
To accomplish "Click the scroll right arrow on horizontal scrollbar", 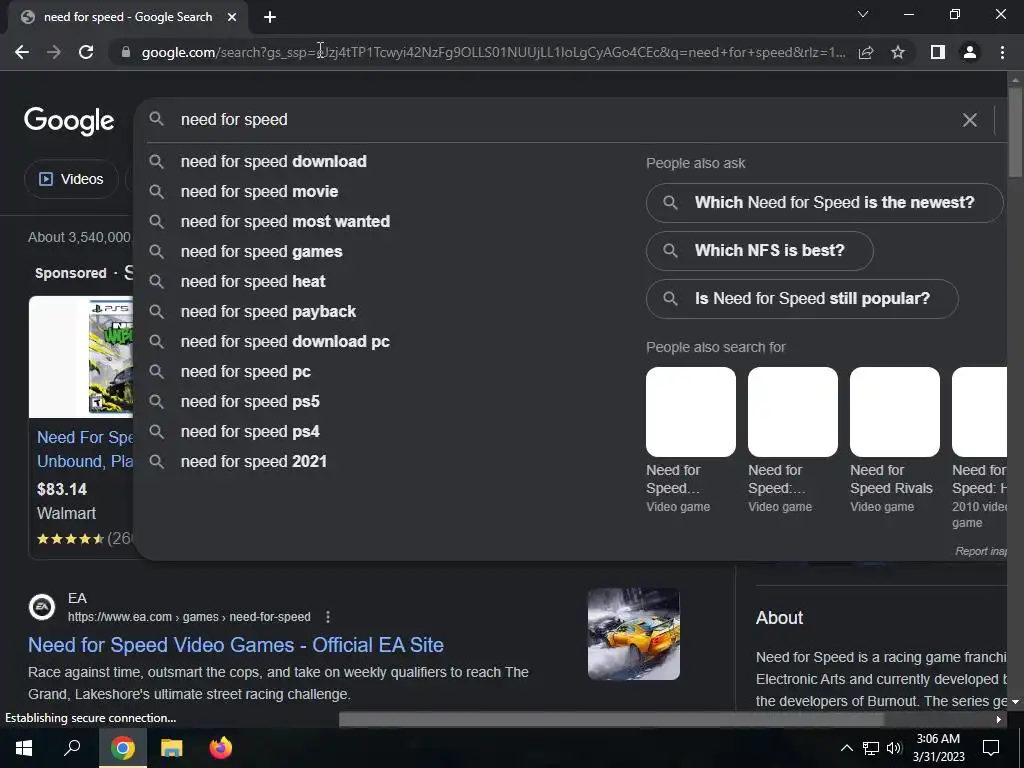I will [x=999, y=720].
